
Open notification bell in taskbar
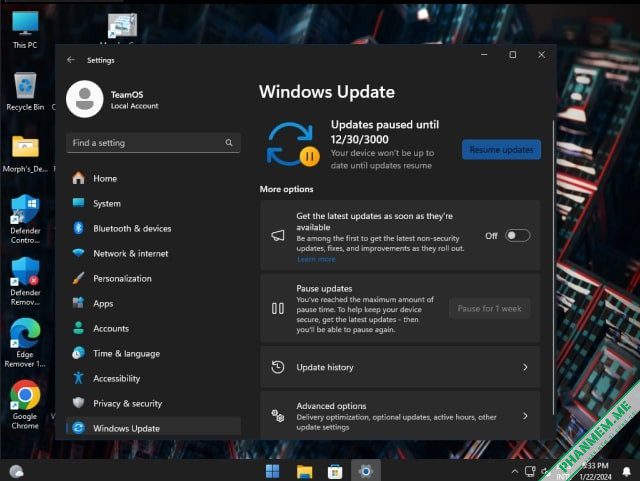click(x=627, y=472)
